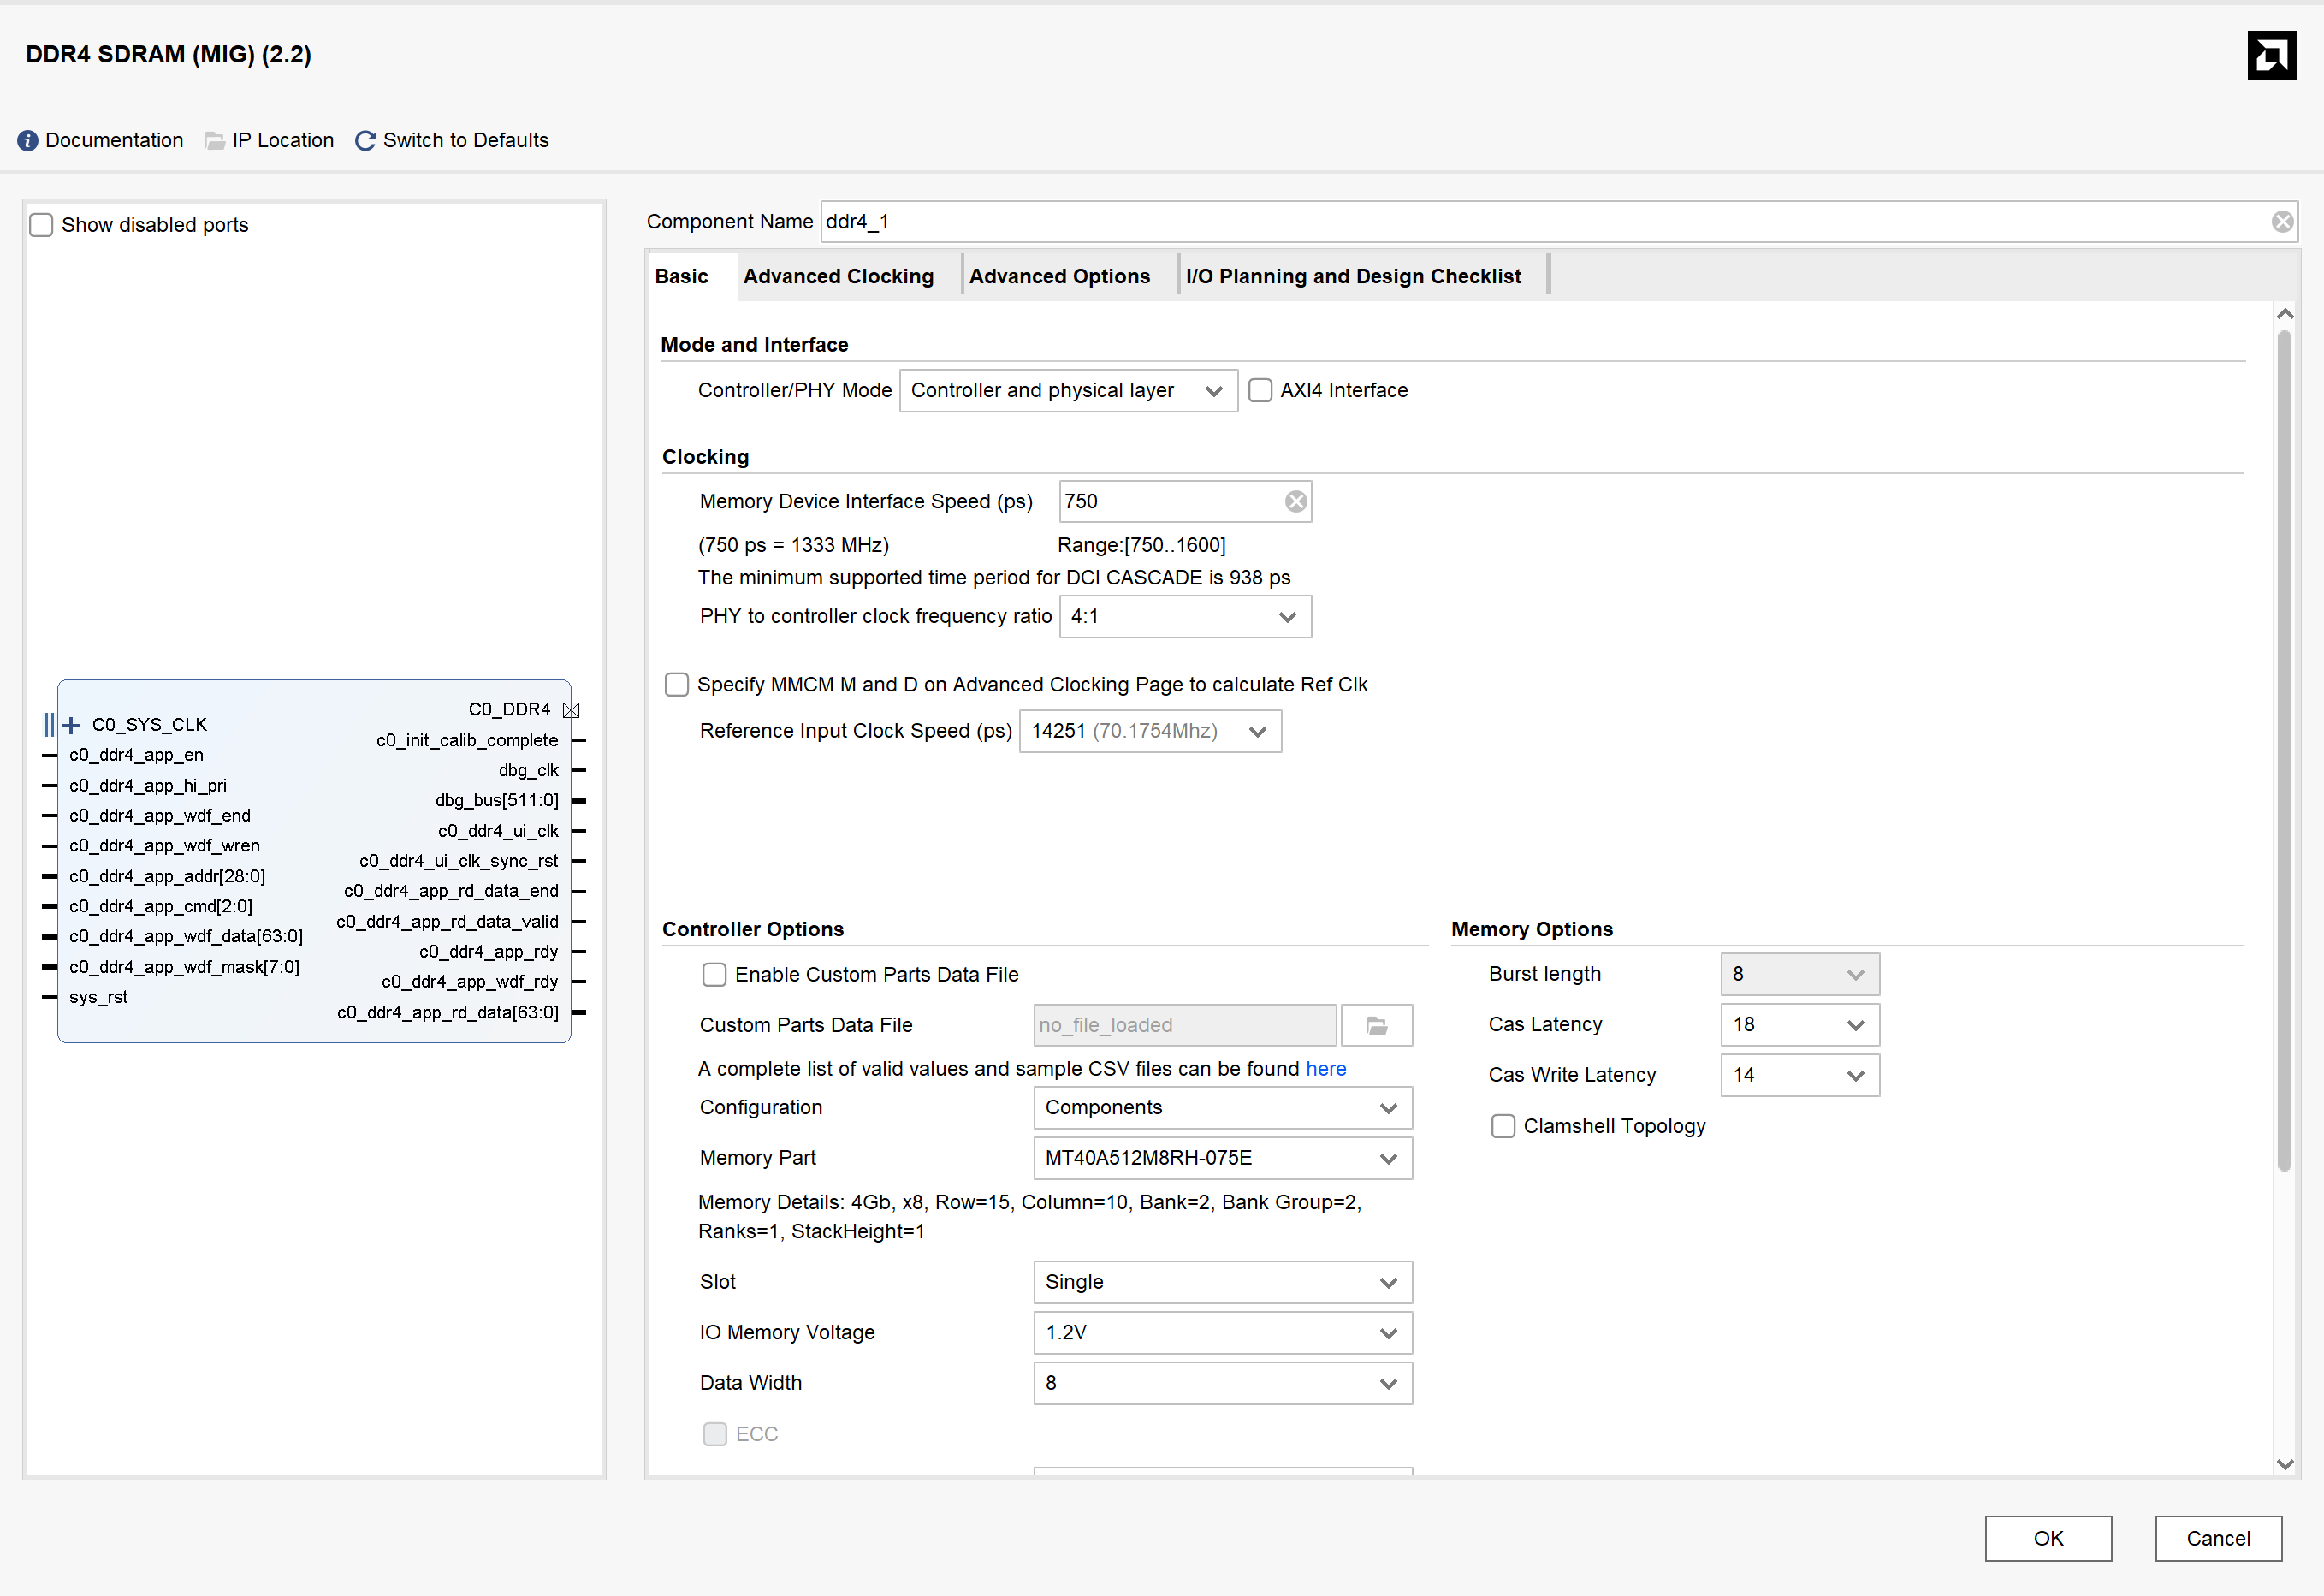
Task: Click the c0_ddr4_app_hi_pri port label
Action: pyautogui.click(x=148, y=786)
